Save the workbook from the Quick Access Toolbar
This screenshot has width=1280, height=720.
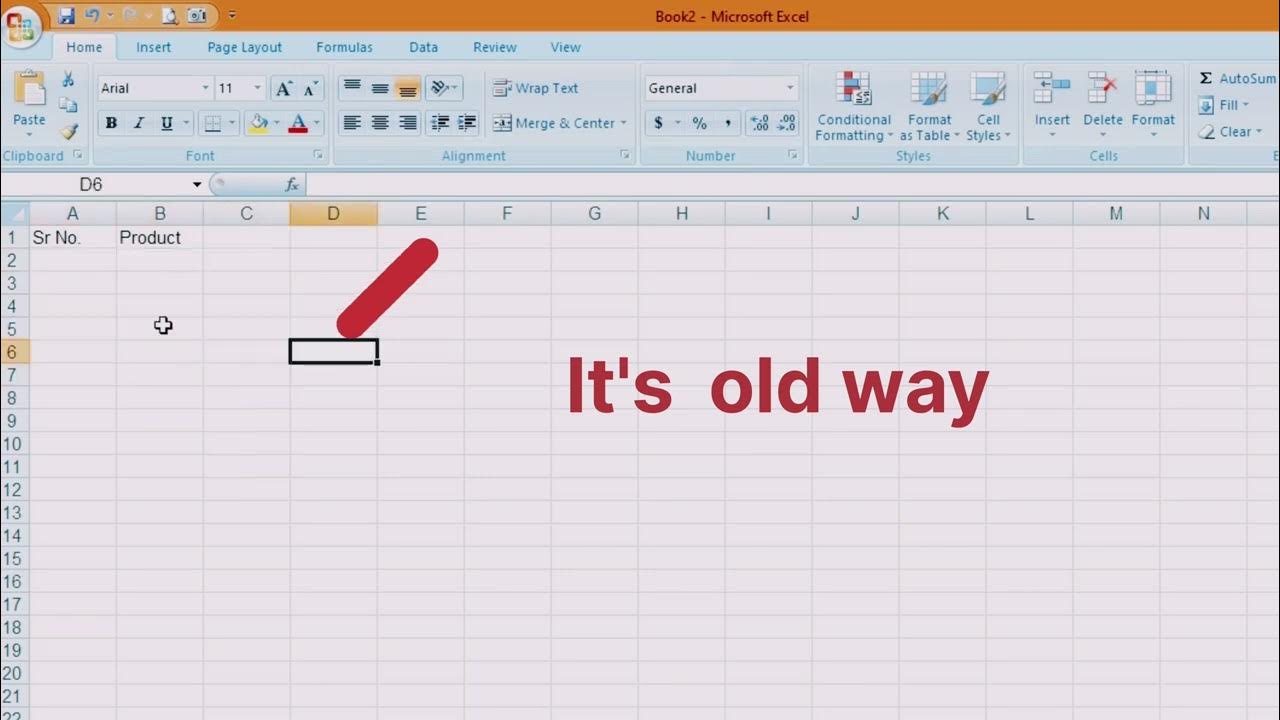click(x=67, y=15)
